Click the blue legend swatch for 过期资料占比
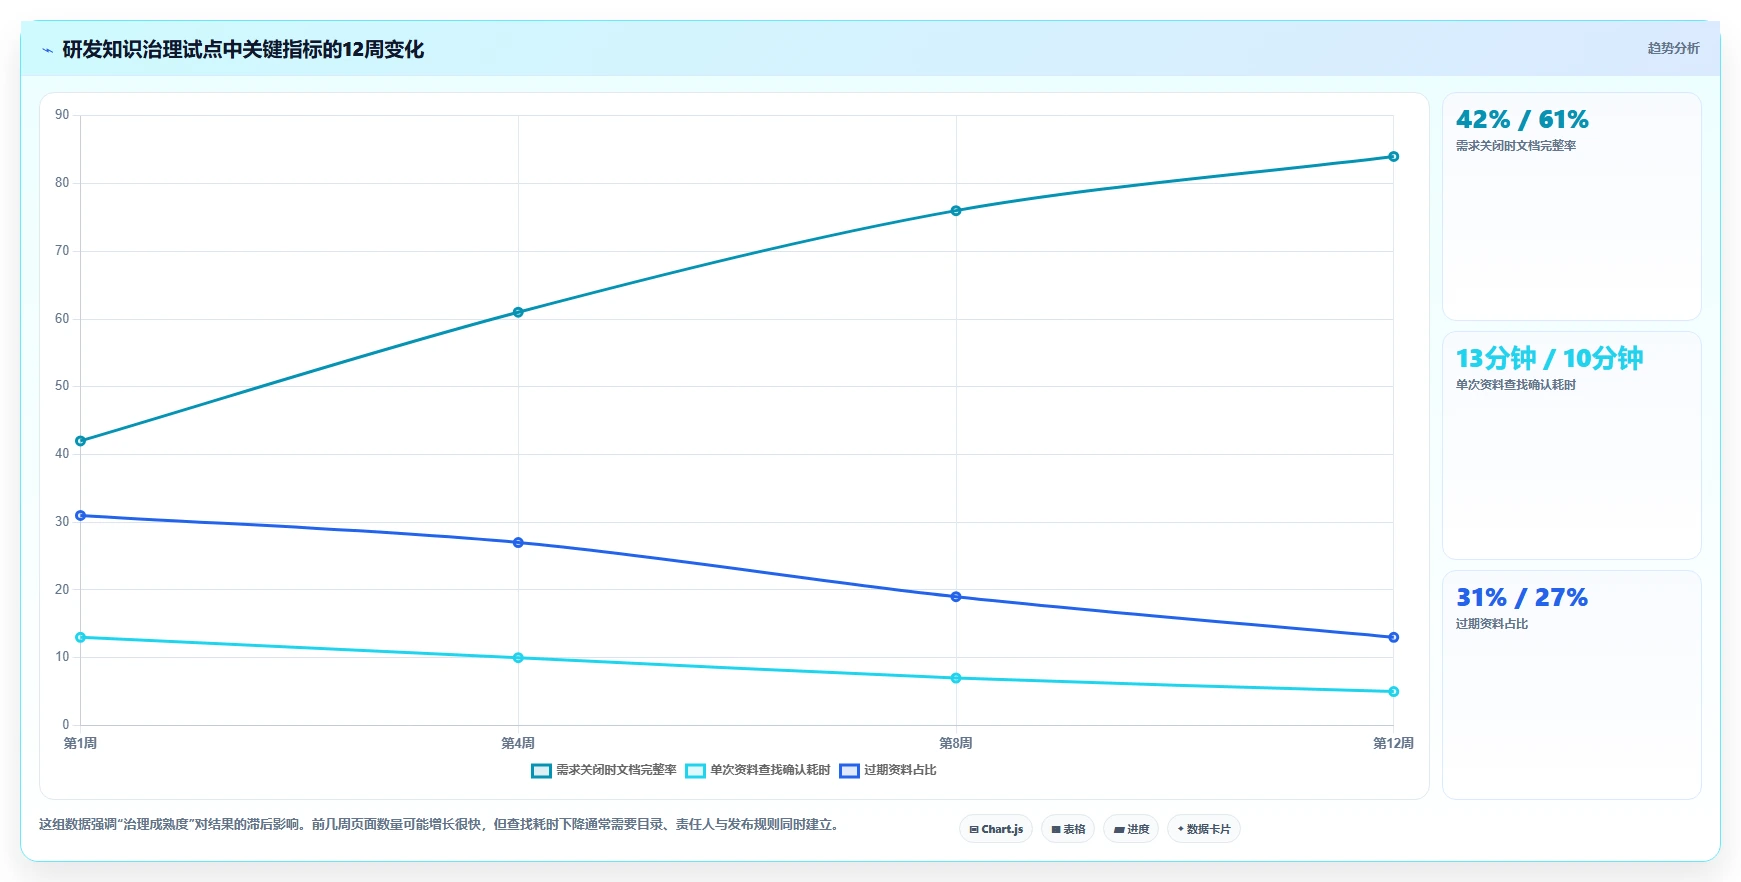Image resolution: width=1741 pixels, height=882 pixels. pyautogui.click(x=849, y=770)
